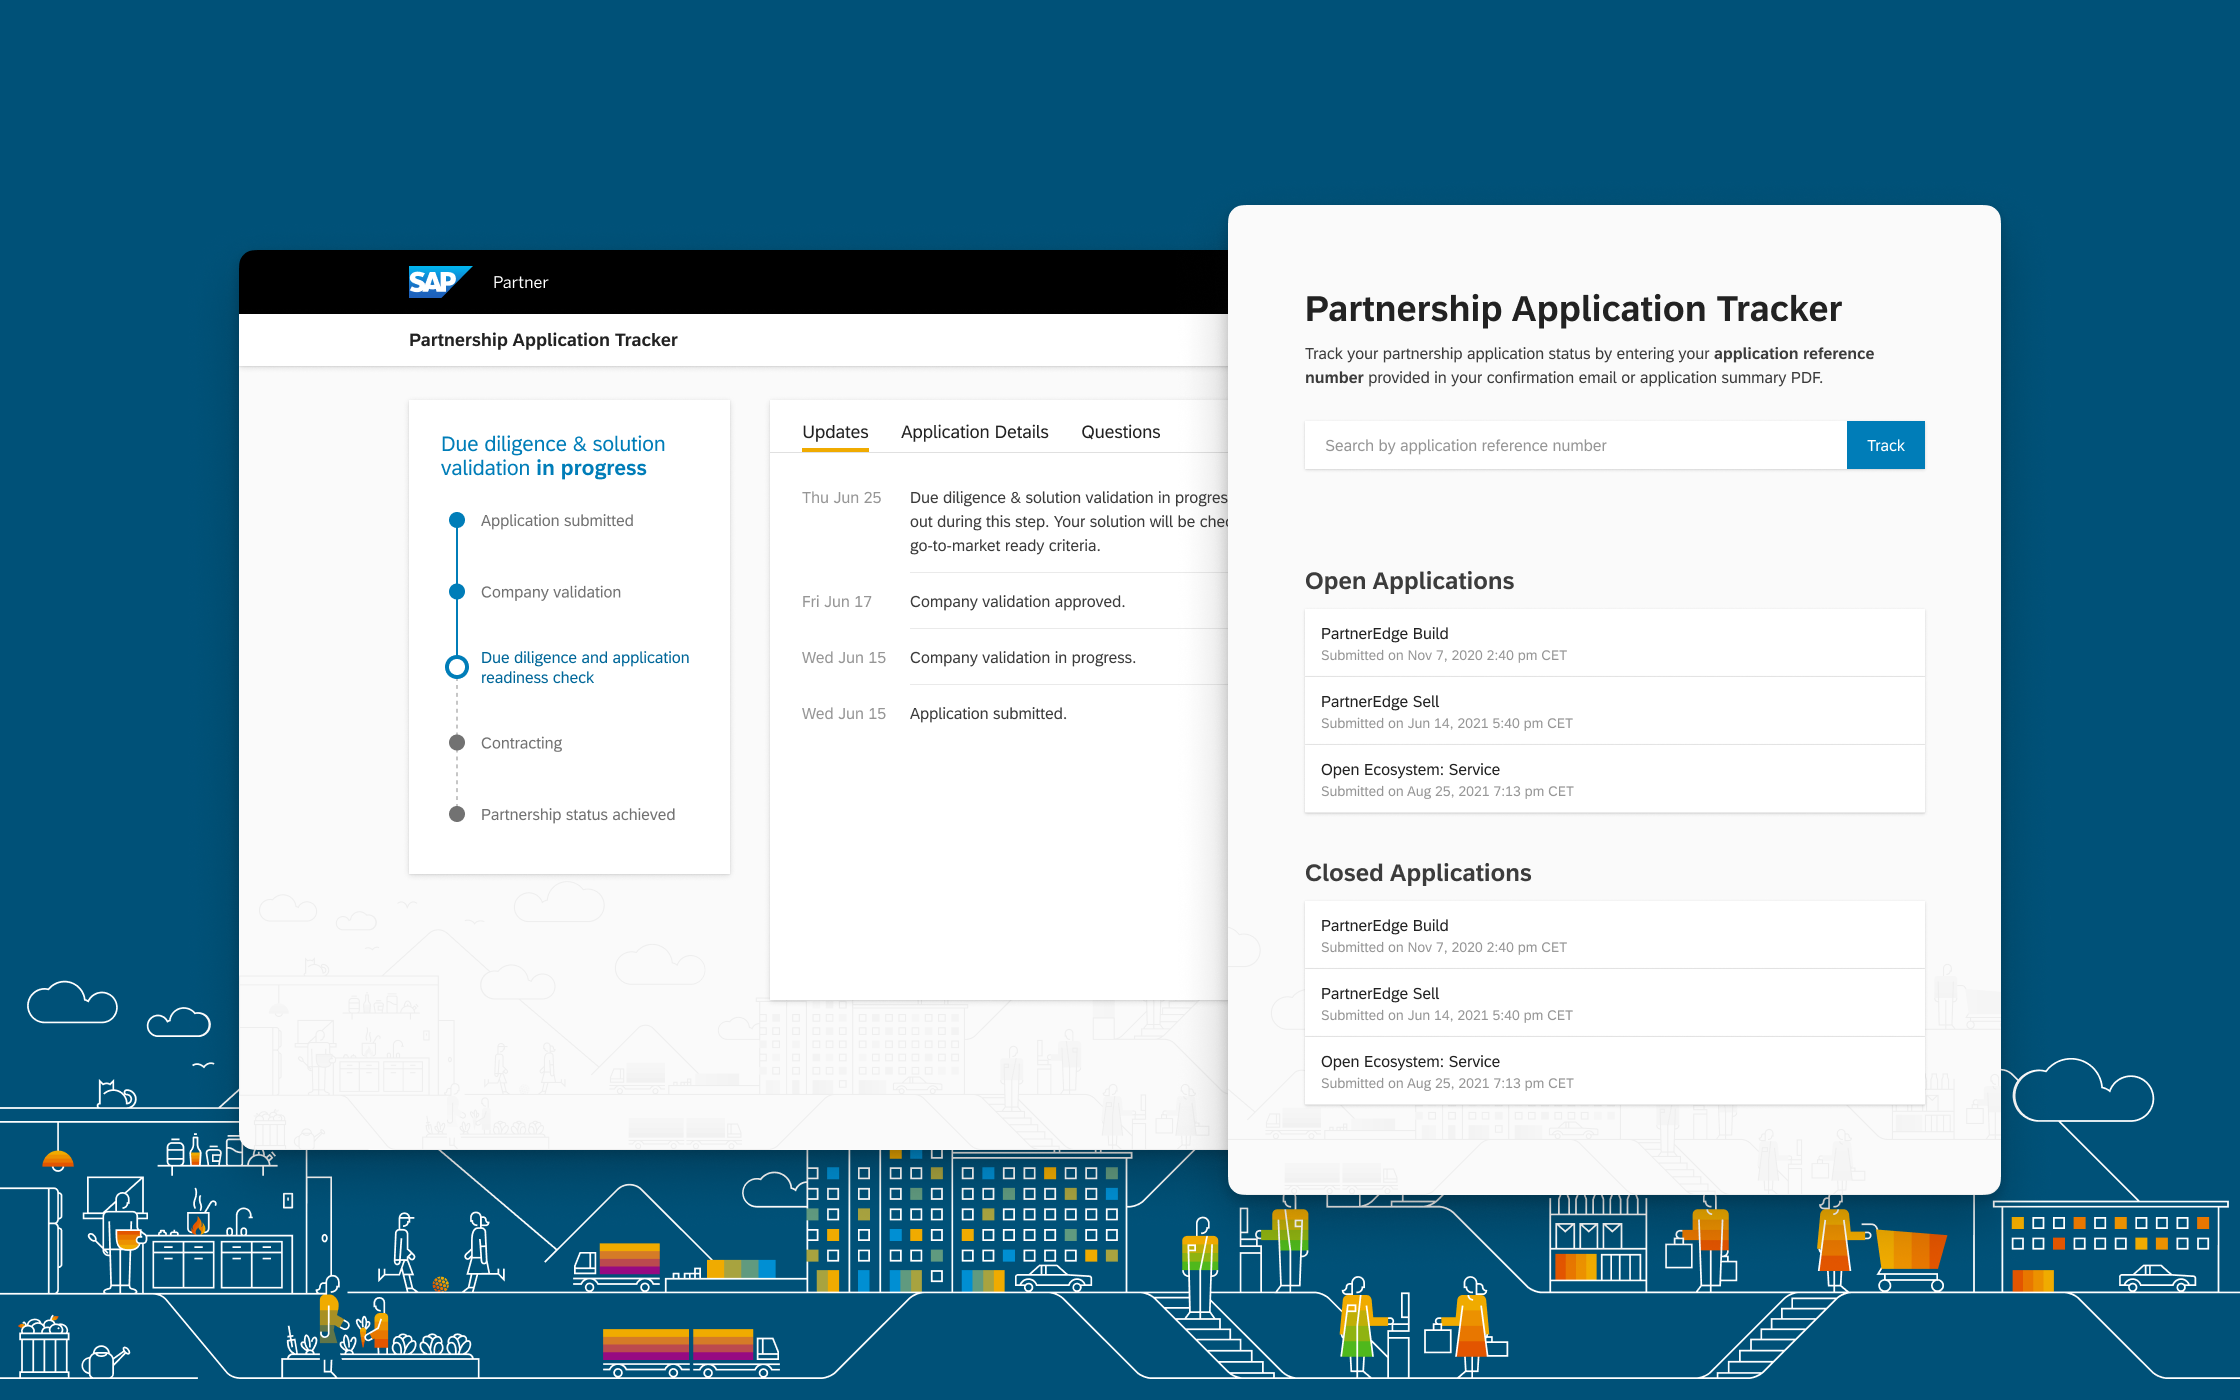Open the Application Details tab
The height and width of the screenshot is (1400, 2240).
(x=974, y=432)
